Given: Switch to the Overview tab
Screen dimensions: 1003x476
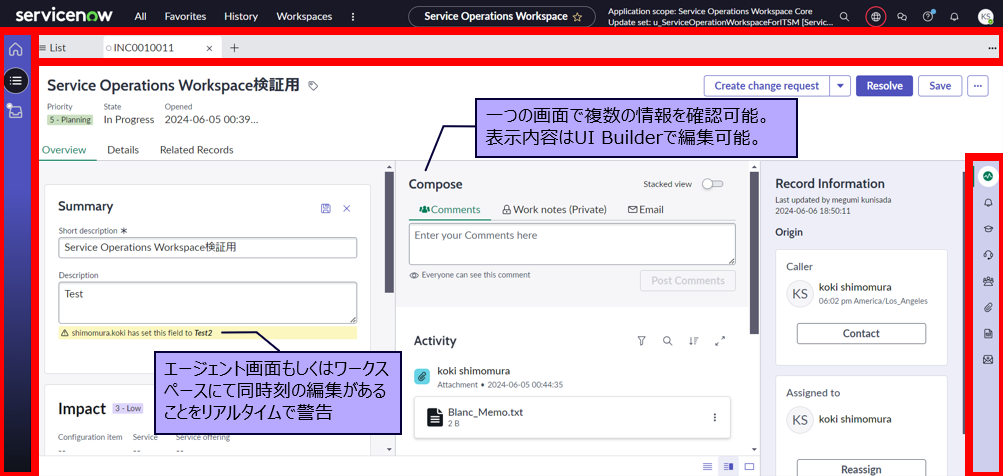Looking at the screenshot, I should (x=64, y=150).
